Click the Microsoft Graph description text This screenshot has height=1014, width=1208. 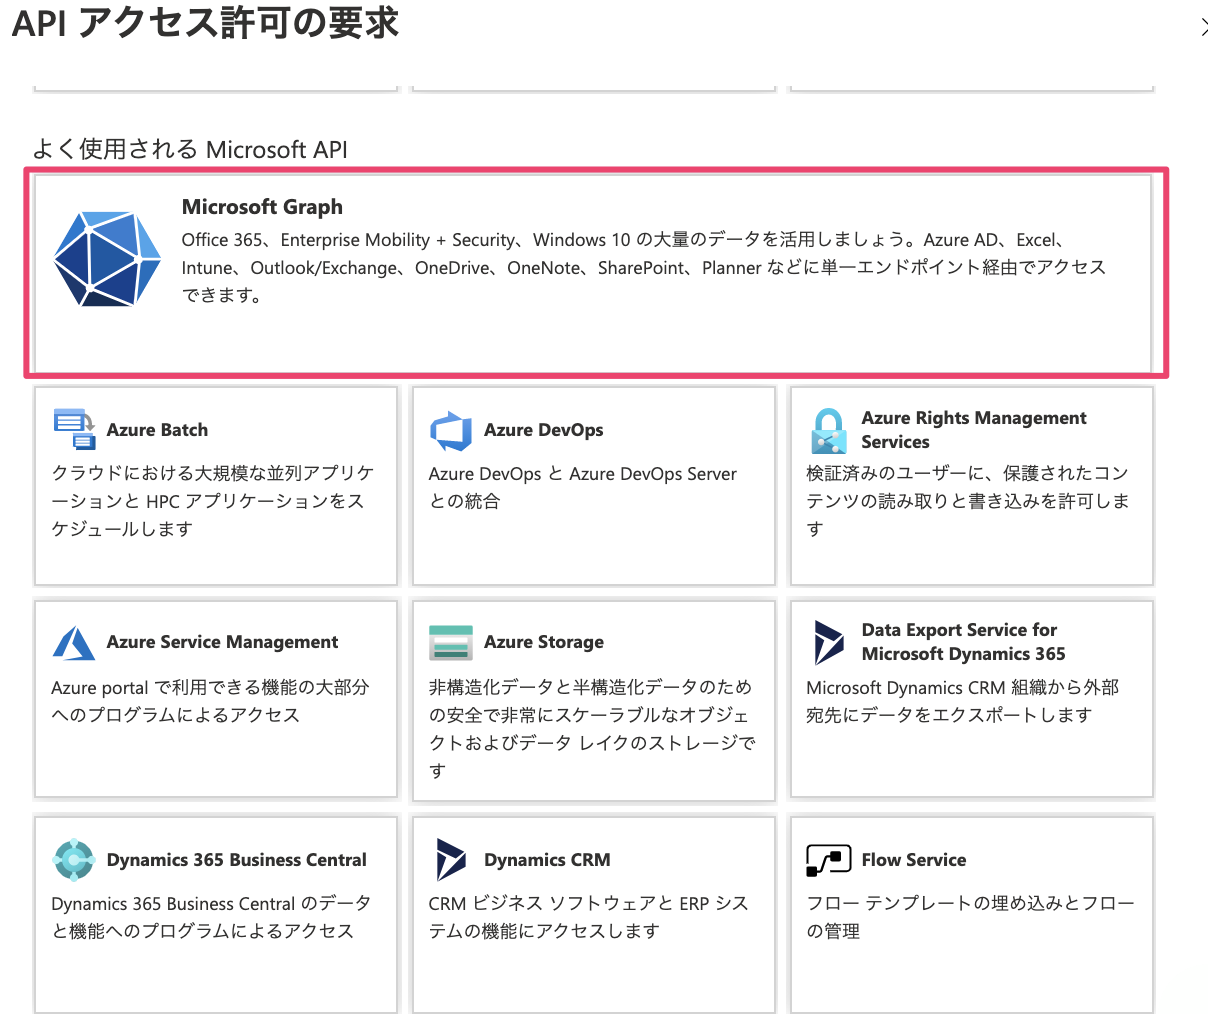tap(644, 268)
